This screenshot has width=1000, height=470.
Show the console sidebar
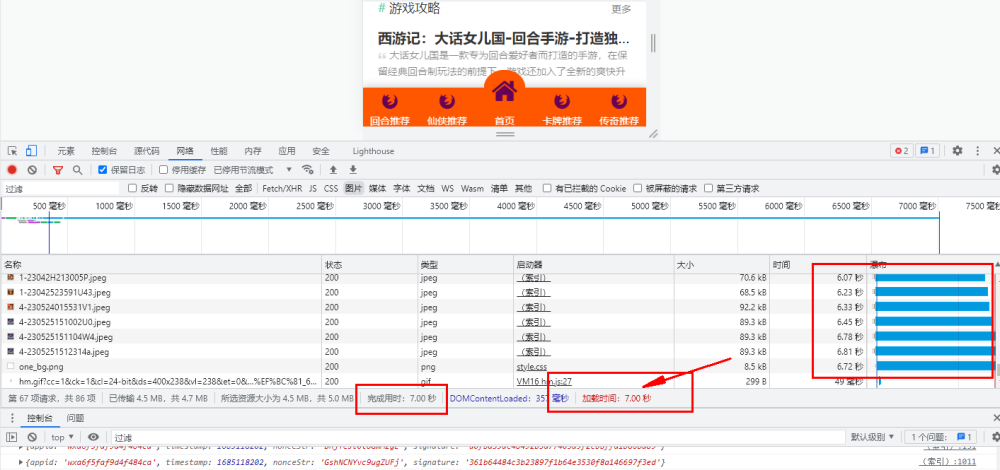point(11,437)
